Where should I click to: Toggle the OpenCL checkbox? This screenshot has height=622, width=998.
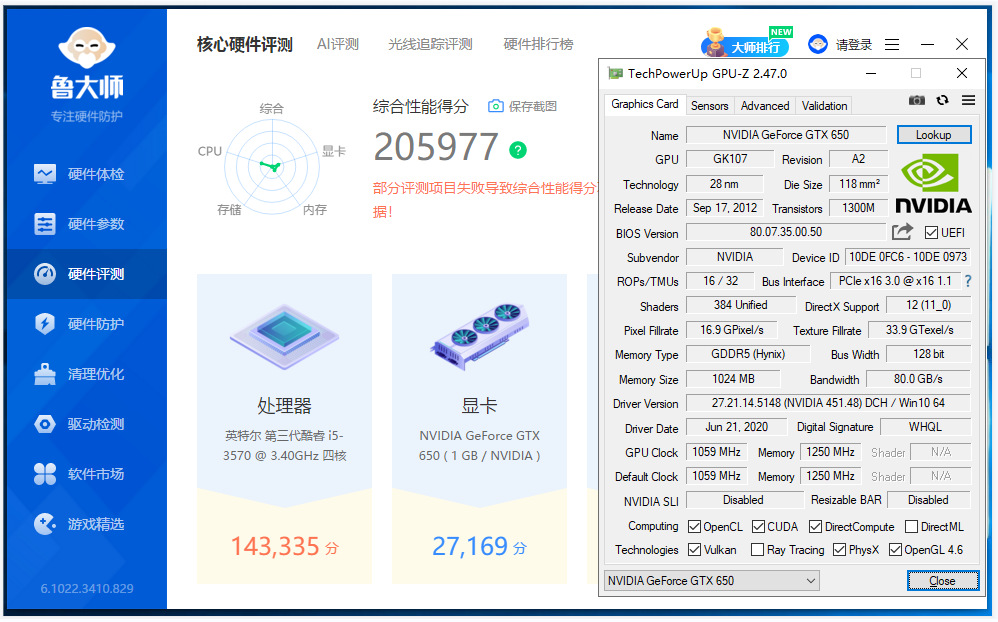click(x=695, y=526)
